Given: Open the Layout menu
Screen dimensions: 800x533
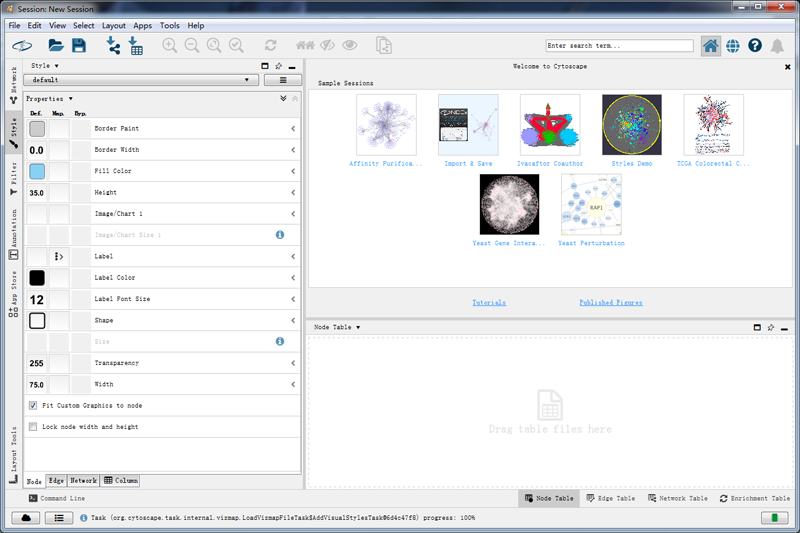Looking at the screenshot, I should [113, 26].
